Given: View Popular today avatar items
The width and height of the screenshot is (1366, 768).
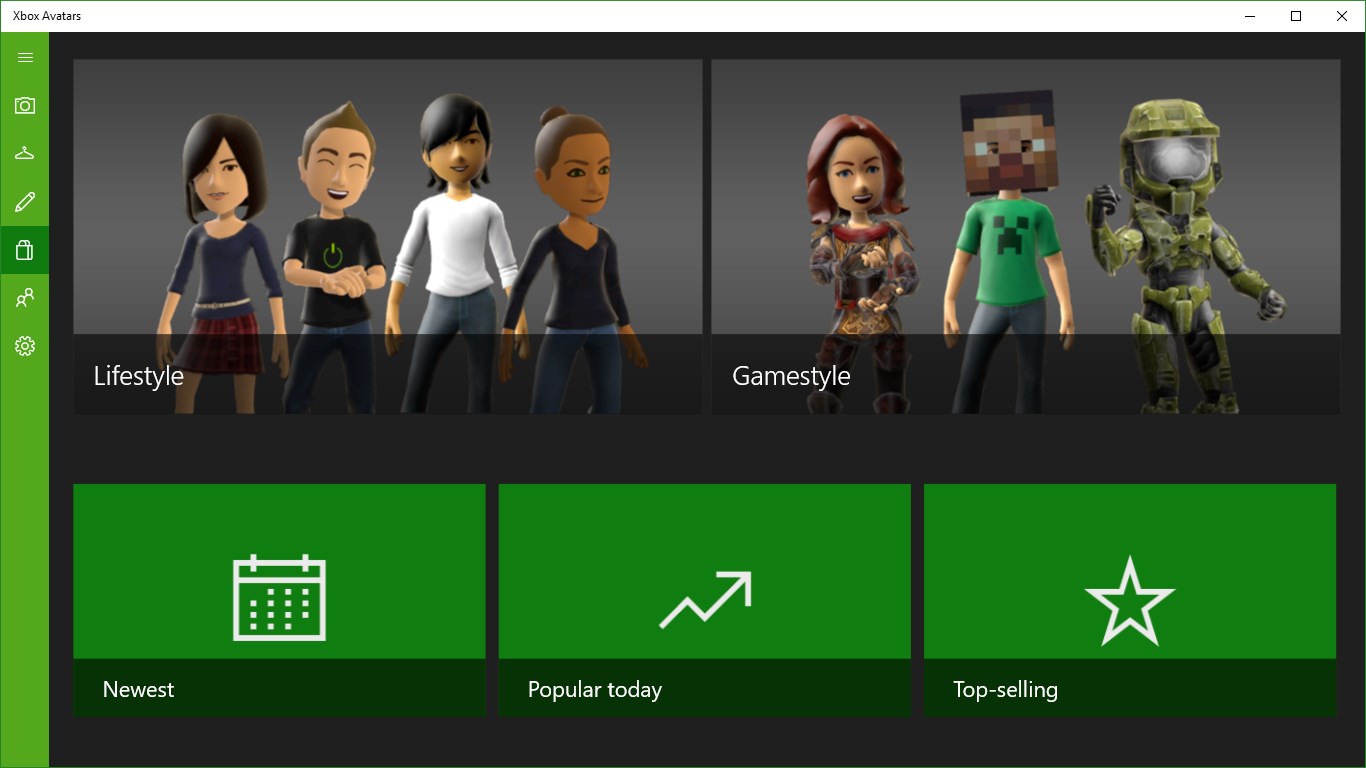Looking at the screenshot, I should (x=594, y=689).
